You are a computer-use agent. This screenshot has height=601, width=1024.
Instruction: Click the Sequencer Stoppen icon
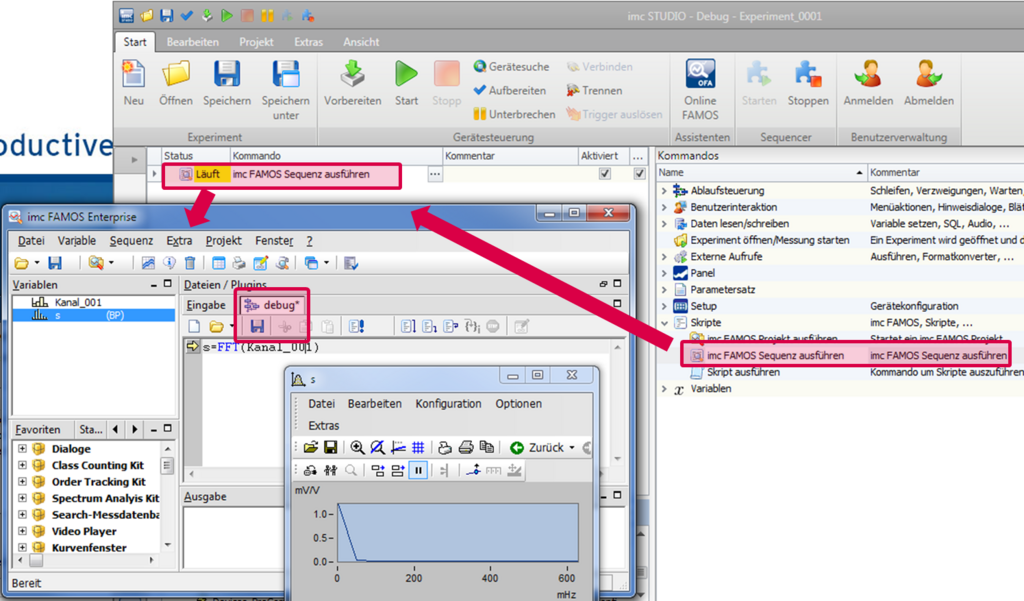coord(807,75)
